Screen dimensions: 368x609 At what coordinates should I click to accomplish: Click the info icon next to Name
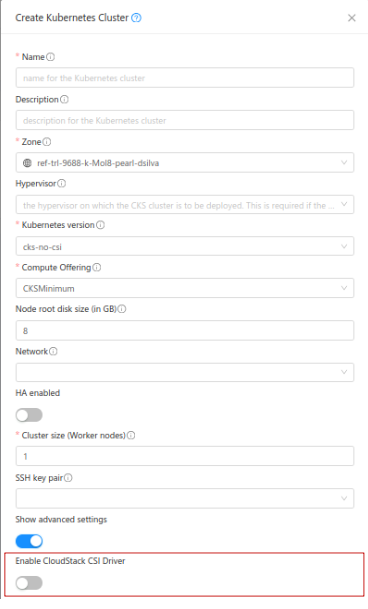51,57
